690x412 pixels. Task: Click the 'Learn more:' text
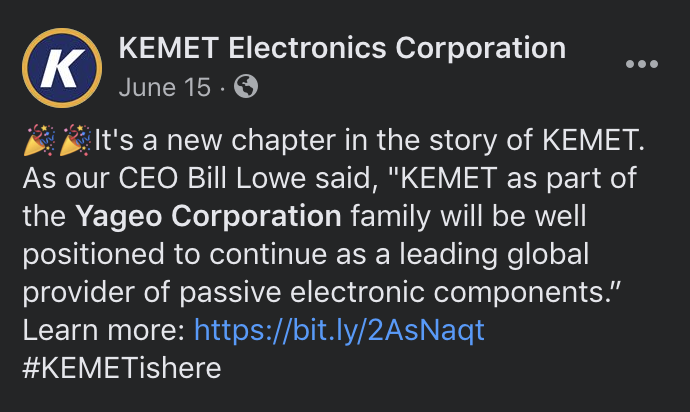click(x=104, y=331)
